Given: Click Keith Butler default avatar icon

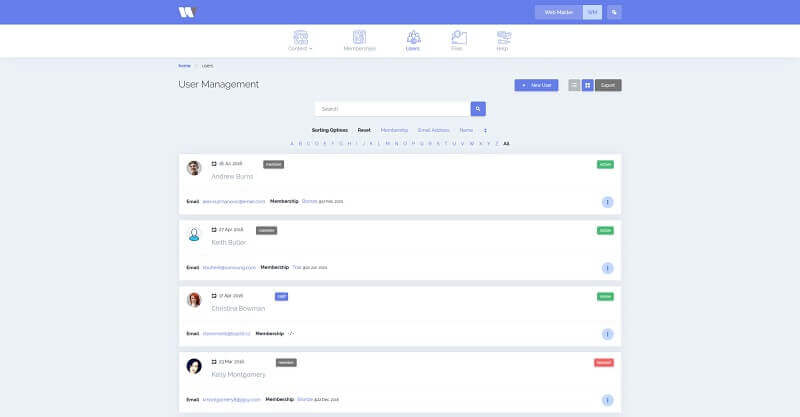Looking at the screenshot, I should [194, 234].
